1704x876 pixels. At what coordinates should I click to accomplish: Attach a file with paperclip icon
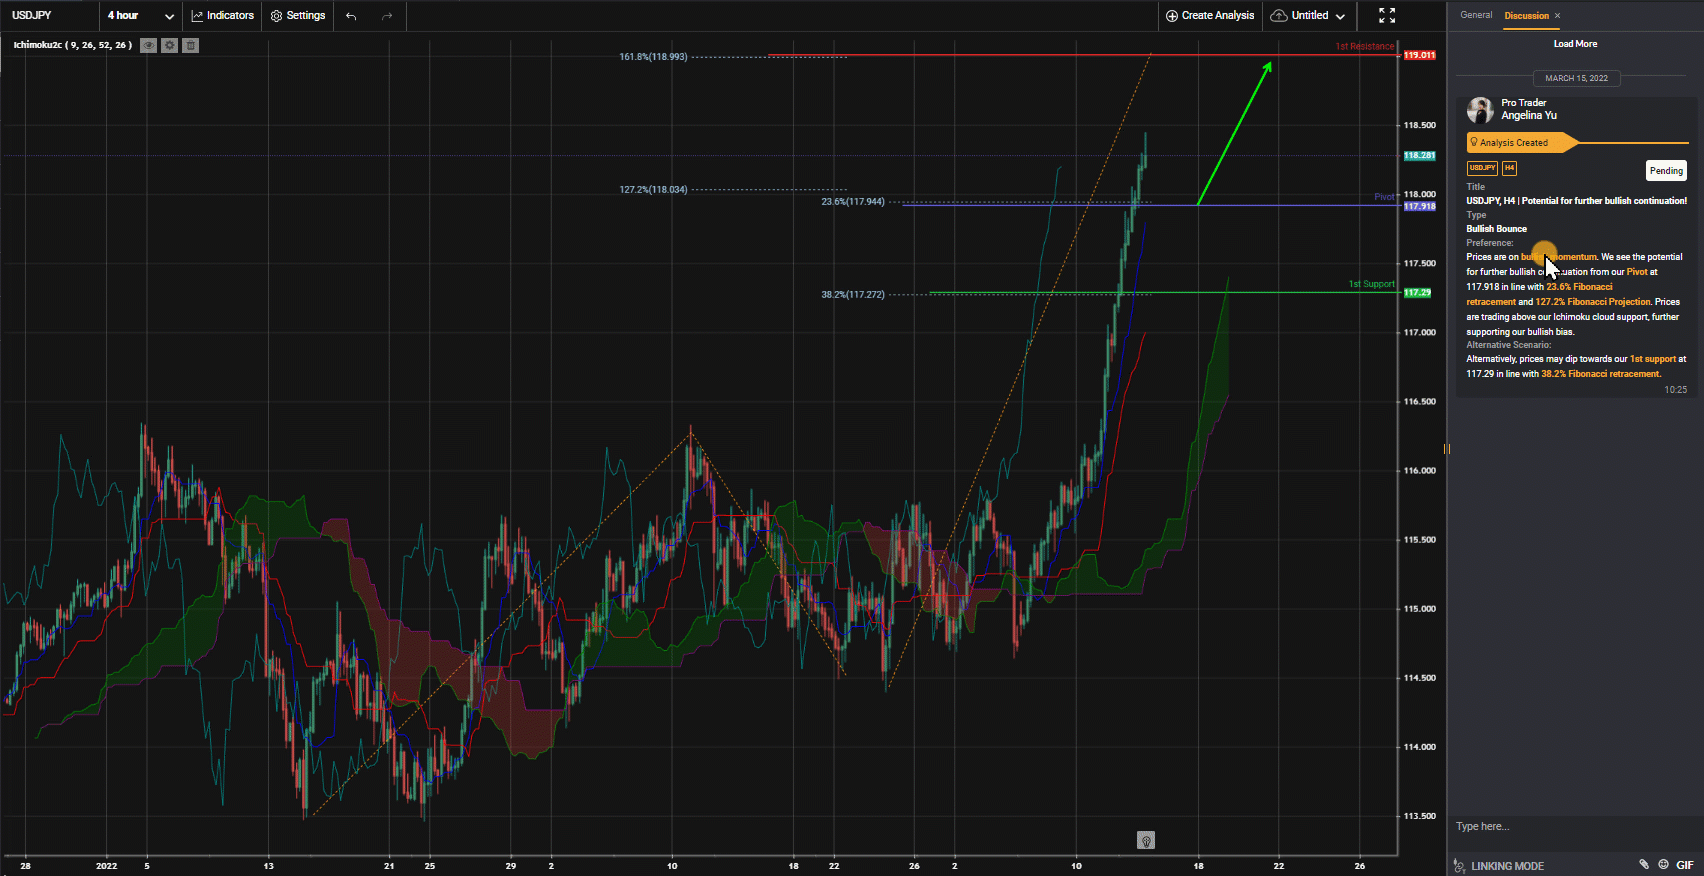[1643, 865]
